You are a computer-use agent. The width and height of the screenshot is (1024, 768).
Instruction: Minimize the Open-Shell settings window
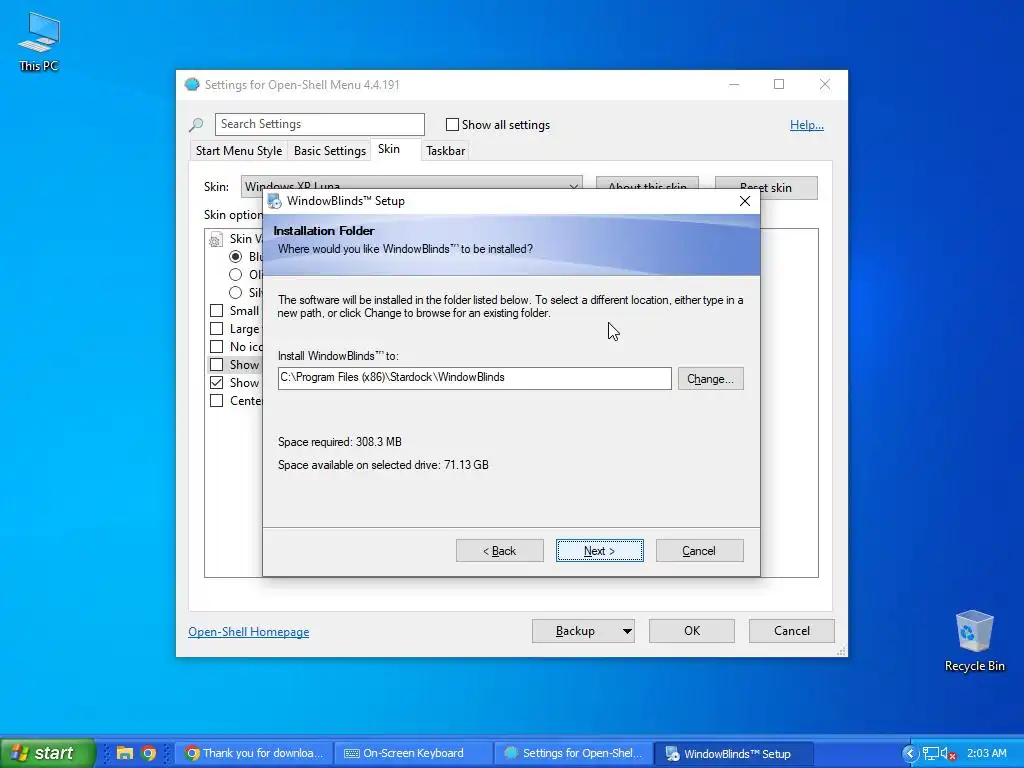point(734,84)
